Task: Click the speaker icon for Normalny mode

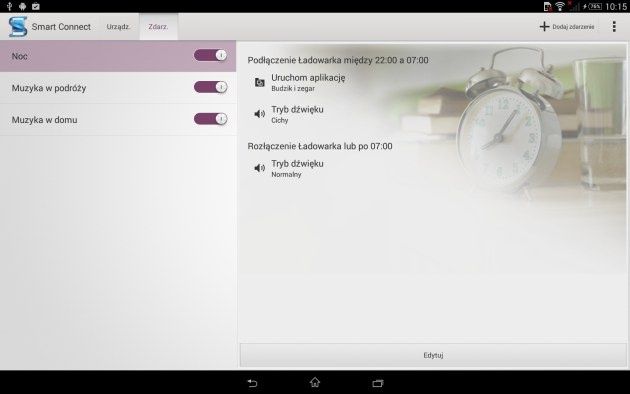Action: [260, 168]
